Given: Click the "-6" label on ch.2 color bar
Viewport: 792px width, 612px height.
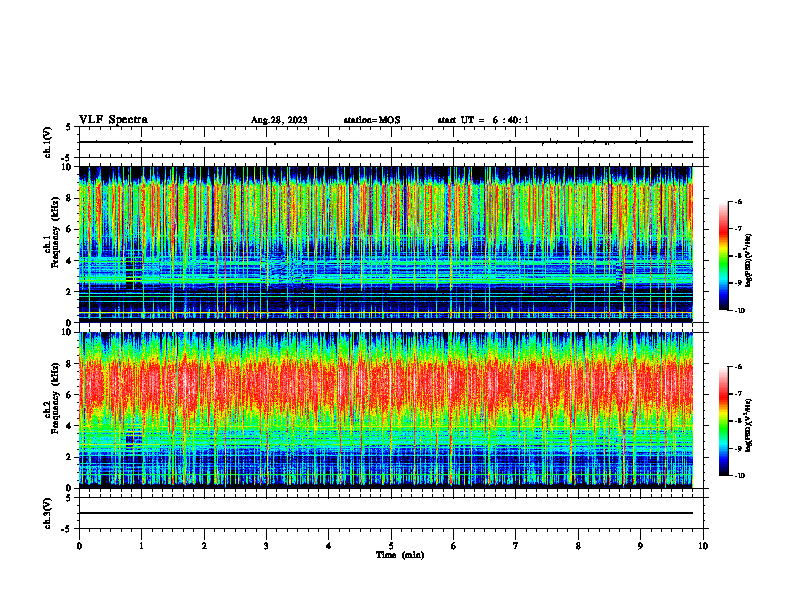Looking at the screenshot, I should (738, 367).
